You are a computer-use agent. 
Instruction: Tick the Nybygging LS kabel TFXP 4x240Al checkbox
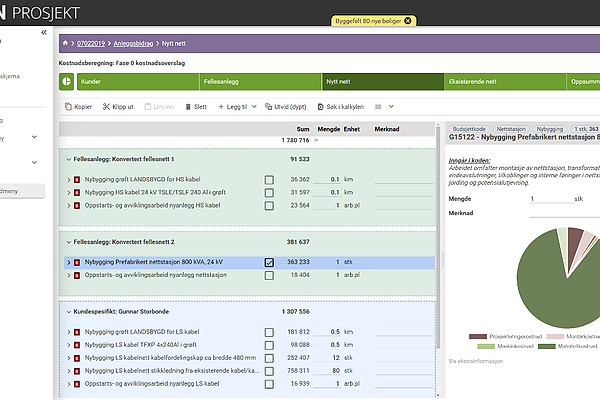point(269,344)
